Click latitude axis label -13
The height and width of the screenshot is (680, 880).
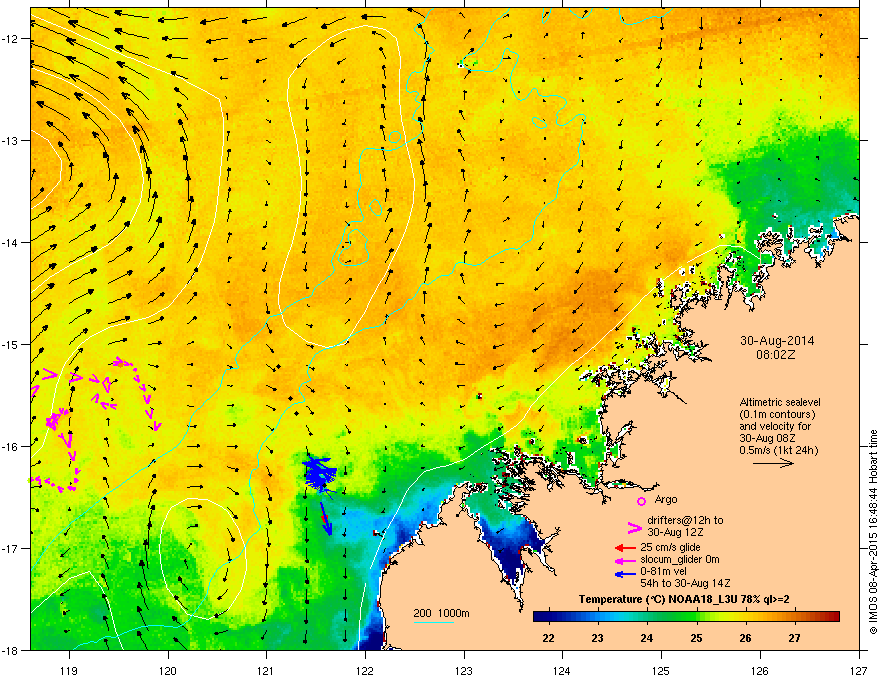(x=10, y=141)
